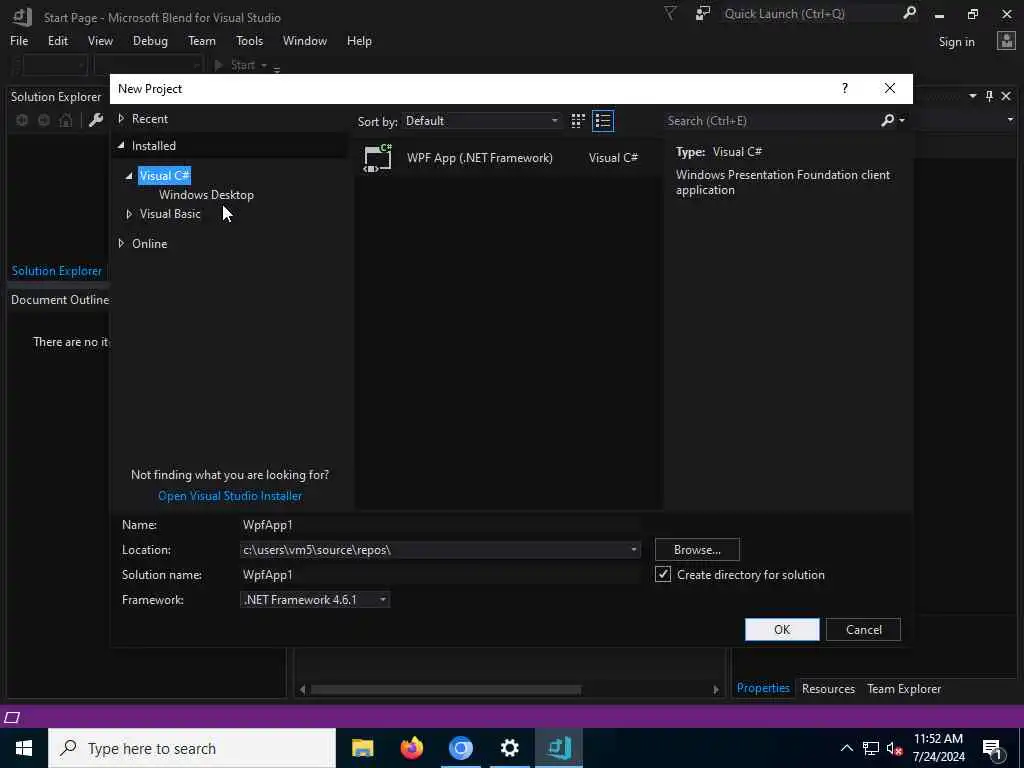Show hidden system tray icons
This screenshot has width=1024, height=768.
tap(846, 748)
